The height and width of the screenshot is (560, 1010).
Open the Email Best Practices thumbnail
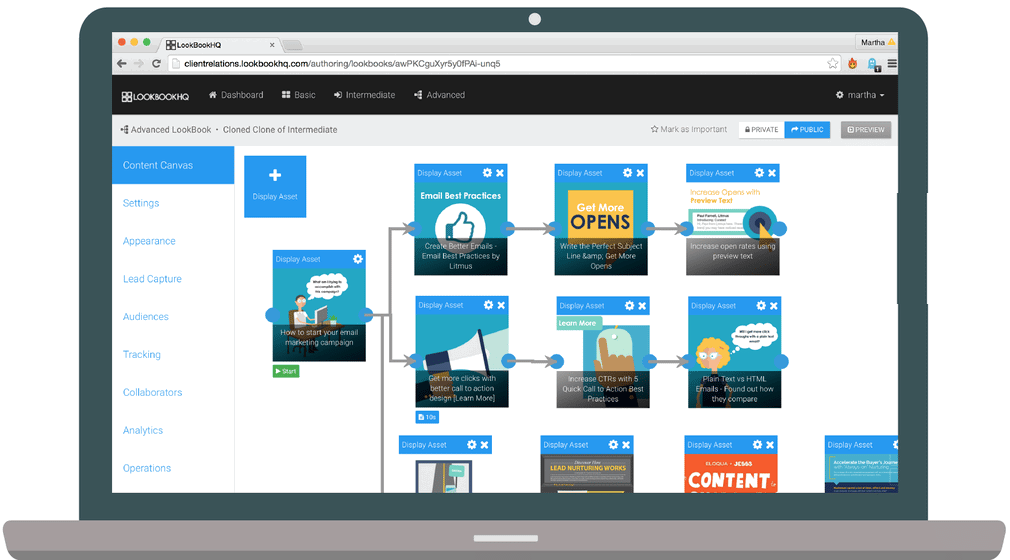tap(461, 229)
